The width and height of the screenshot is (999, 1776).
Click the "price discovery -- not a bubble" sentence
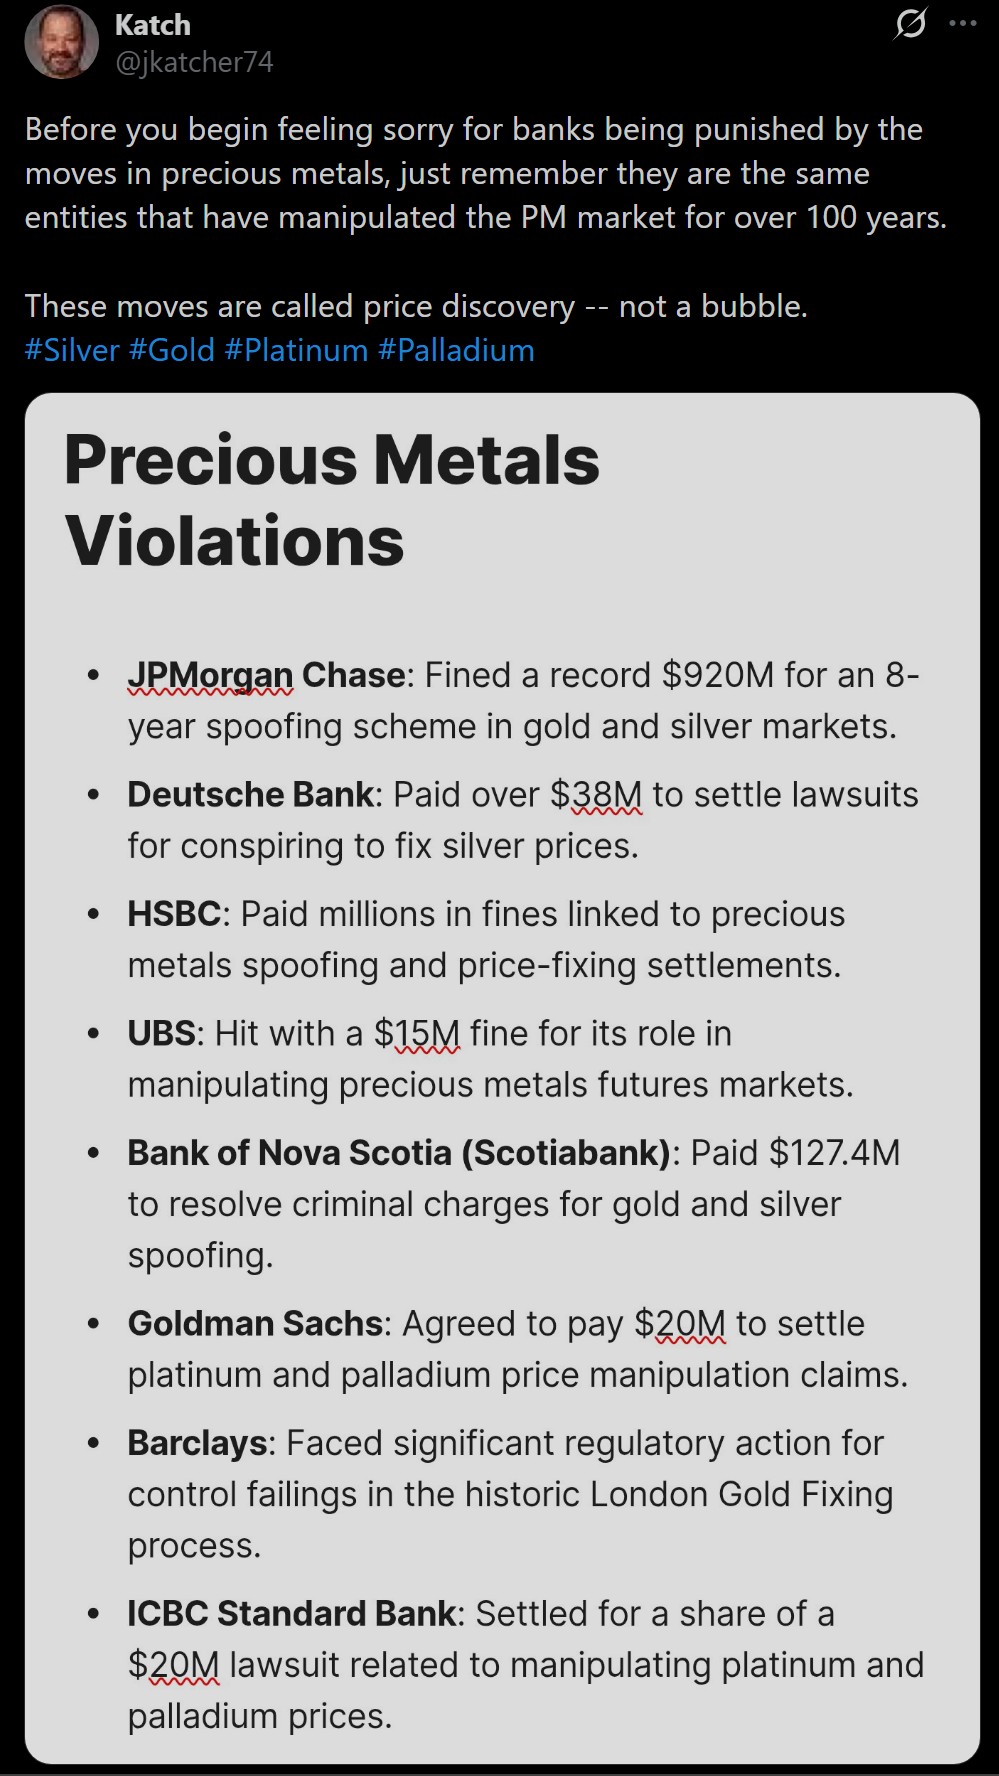click(x=416, y=306)
